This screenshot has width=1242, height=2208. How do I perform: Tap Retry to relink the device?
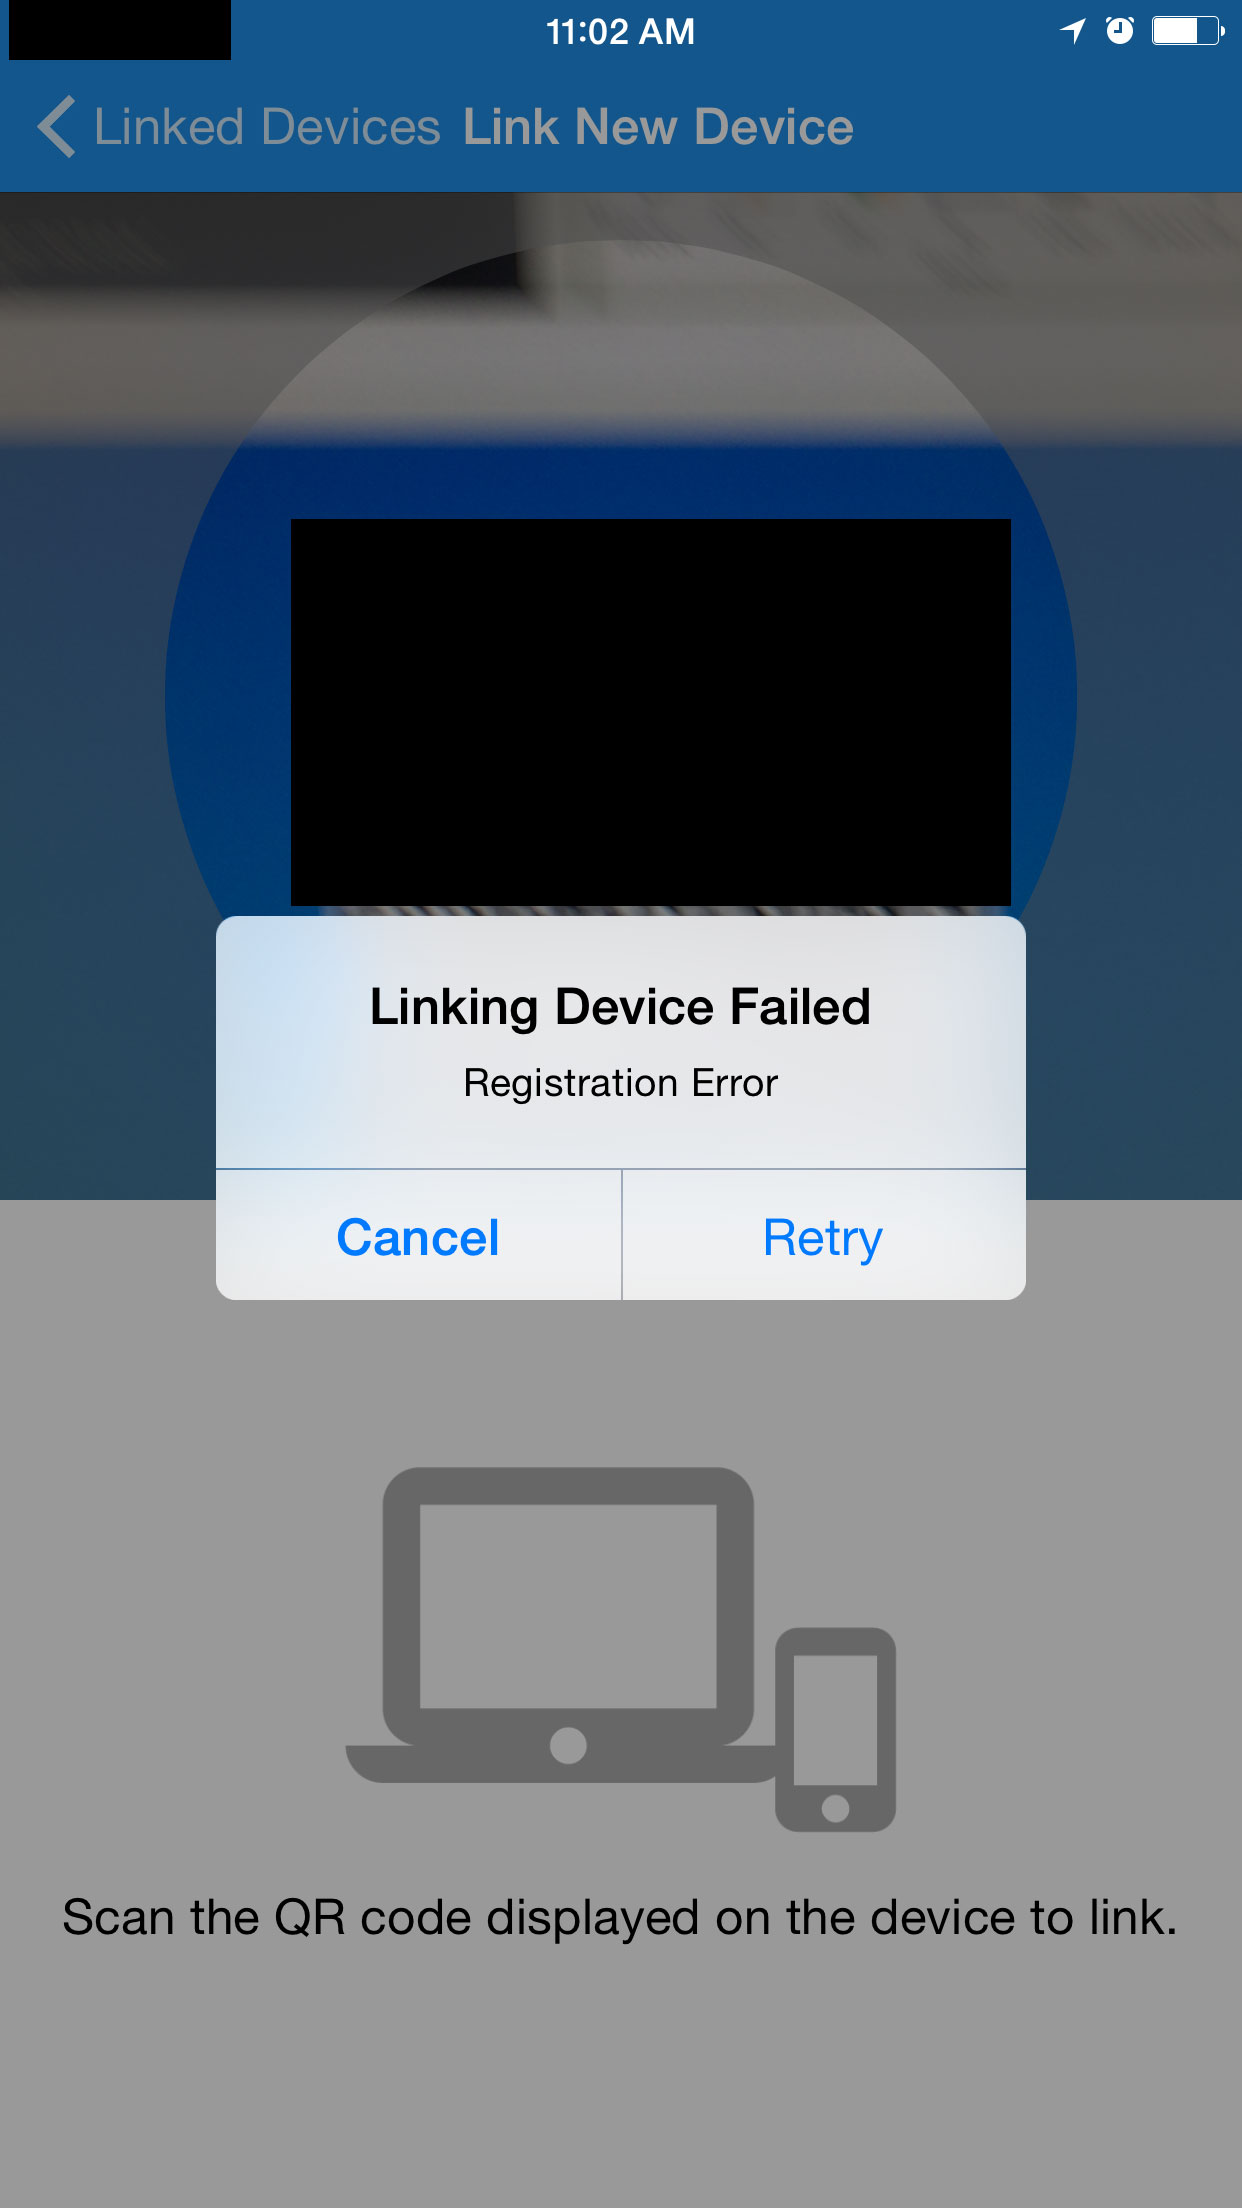[x=824, y=1237]
